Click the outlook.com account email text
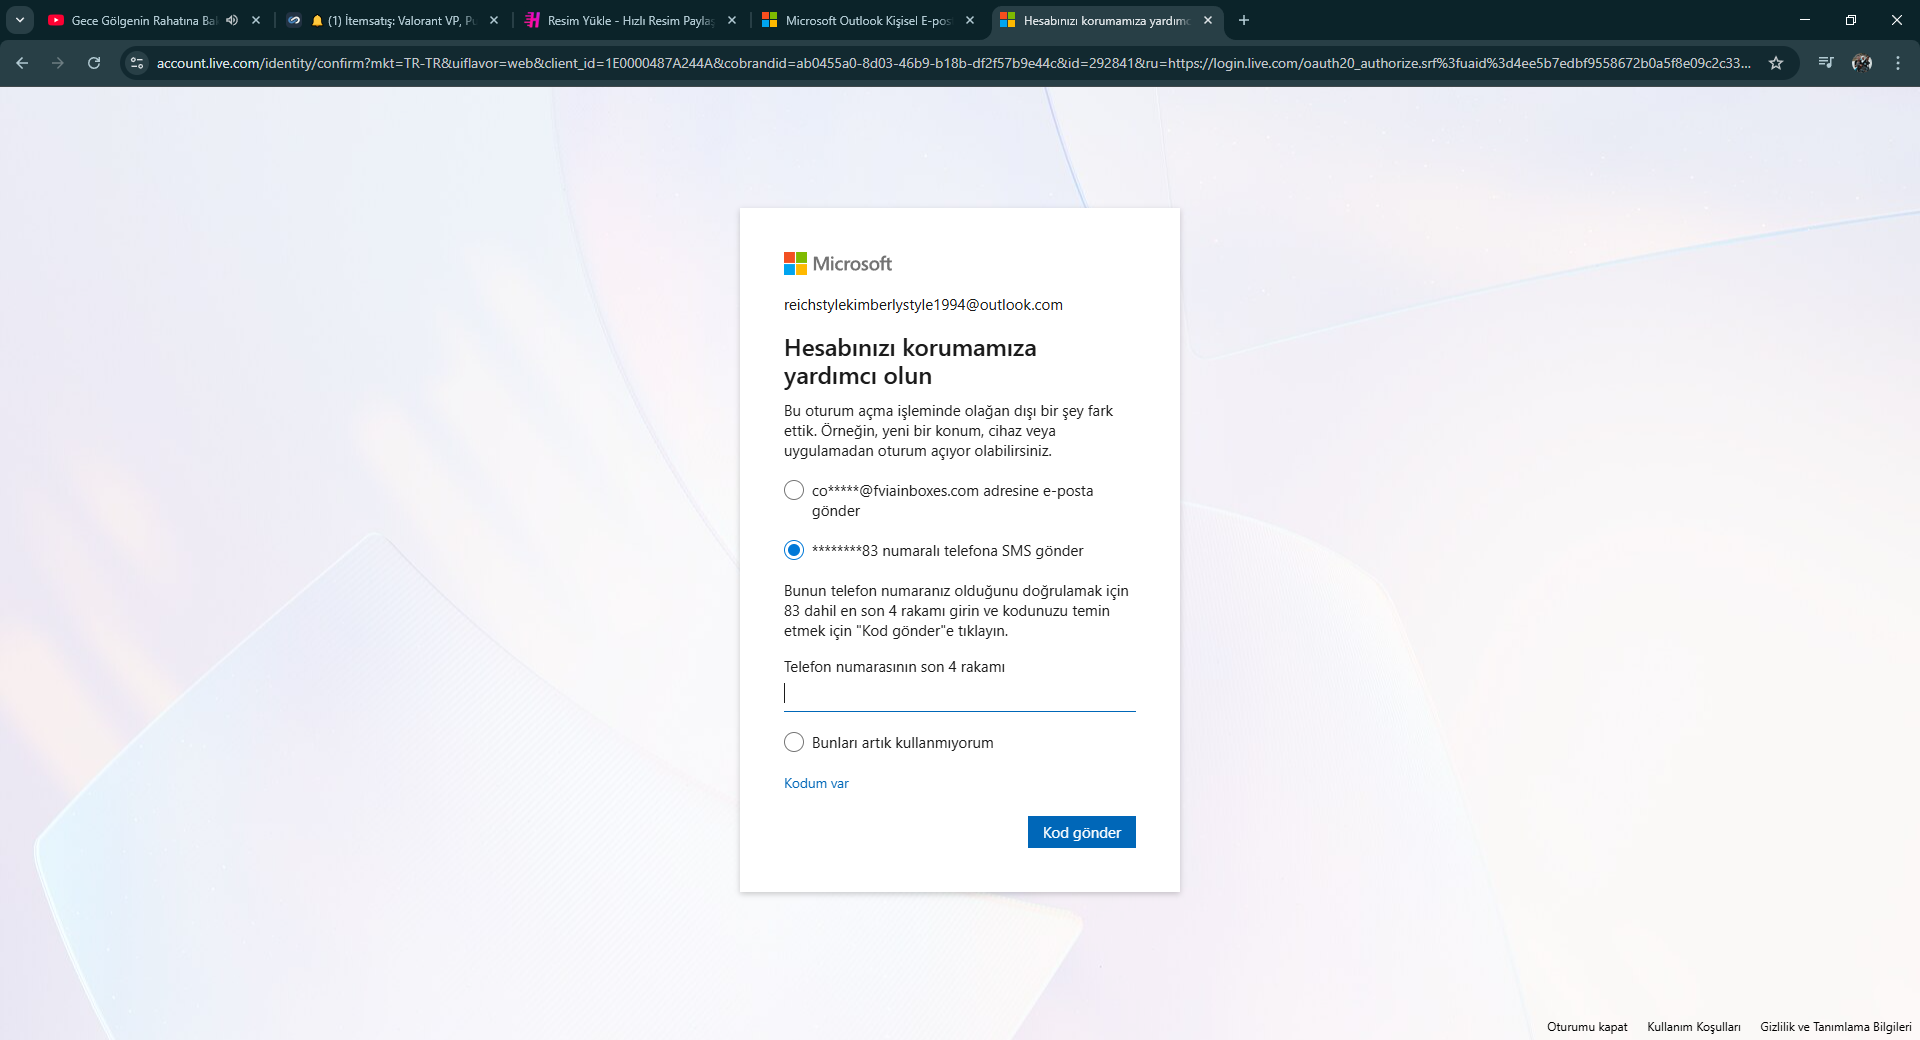1920x1040 pixels. point(923,305)
